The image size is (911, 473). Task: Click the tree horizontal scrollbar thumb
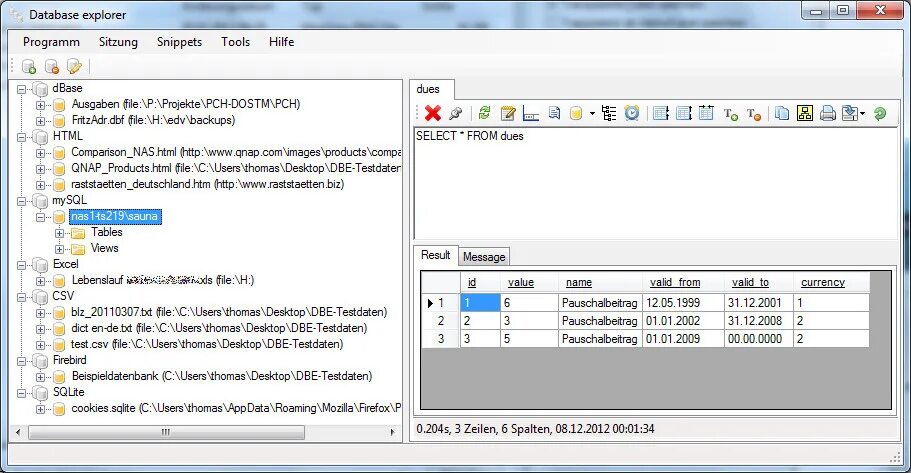pyautogui.click(x=166, y=432)
